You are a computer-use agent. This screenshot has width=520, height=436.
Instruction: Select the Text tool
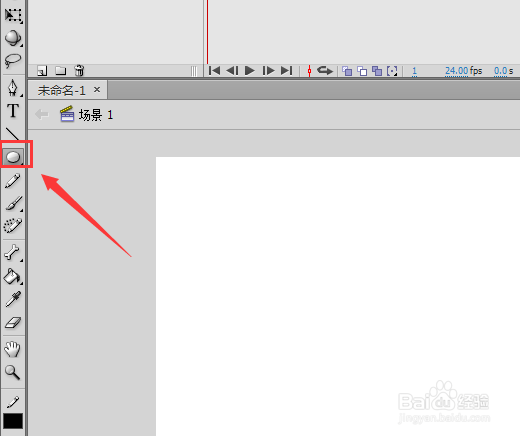(13, 111)
